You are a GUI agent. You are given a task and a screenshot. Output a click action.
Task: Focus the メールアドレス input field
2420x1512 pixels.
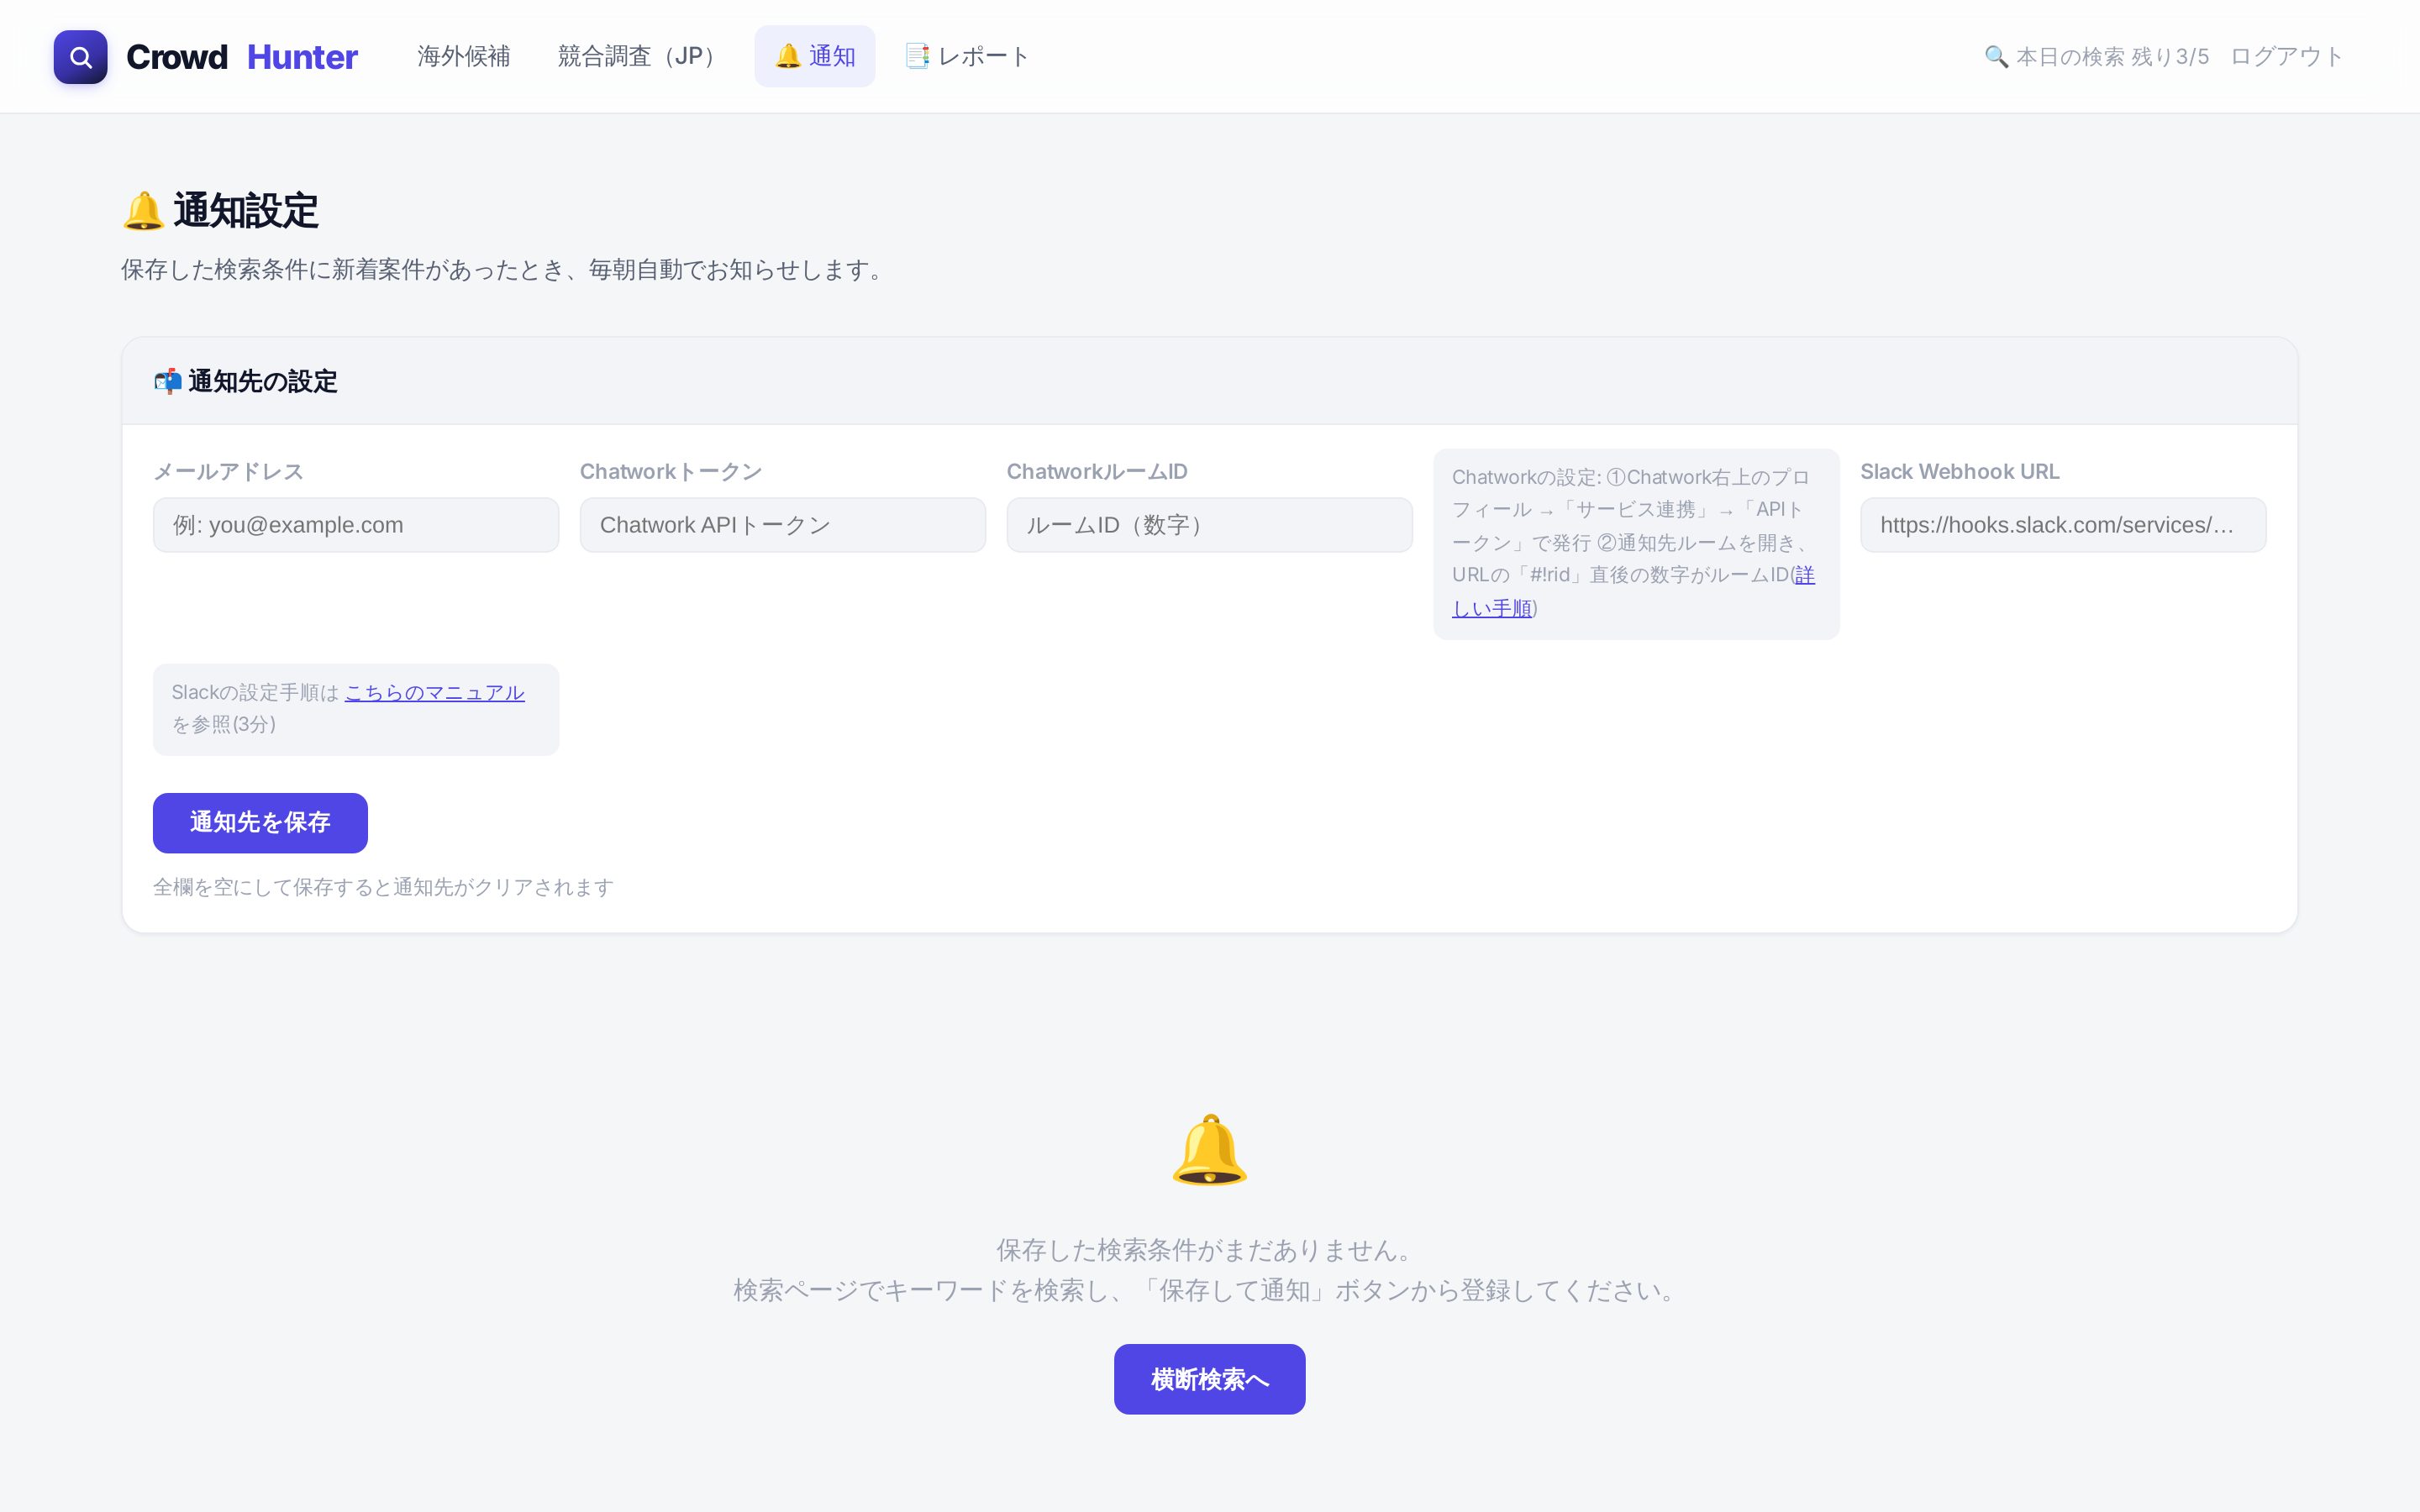(356, 525)
